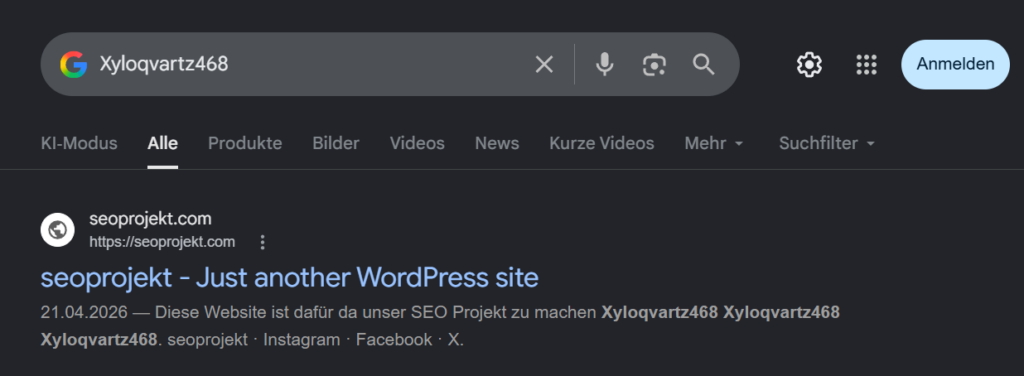The image size is (1024, 376).
Task: Open quick settings gear icon
Action: tap(809, 65)
